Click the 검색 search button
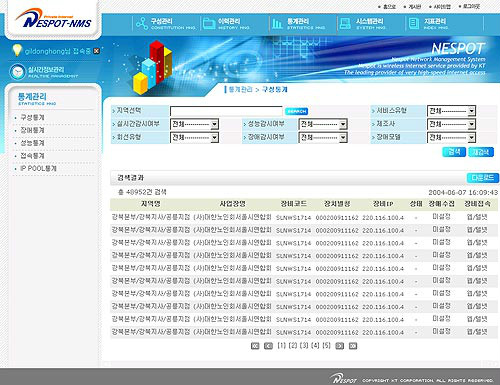500x385 pixels. pos(454,152)
